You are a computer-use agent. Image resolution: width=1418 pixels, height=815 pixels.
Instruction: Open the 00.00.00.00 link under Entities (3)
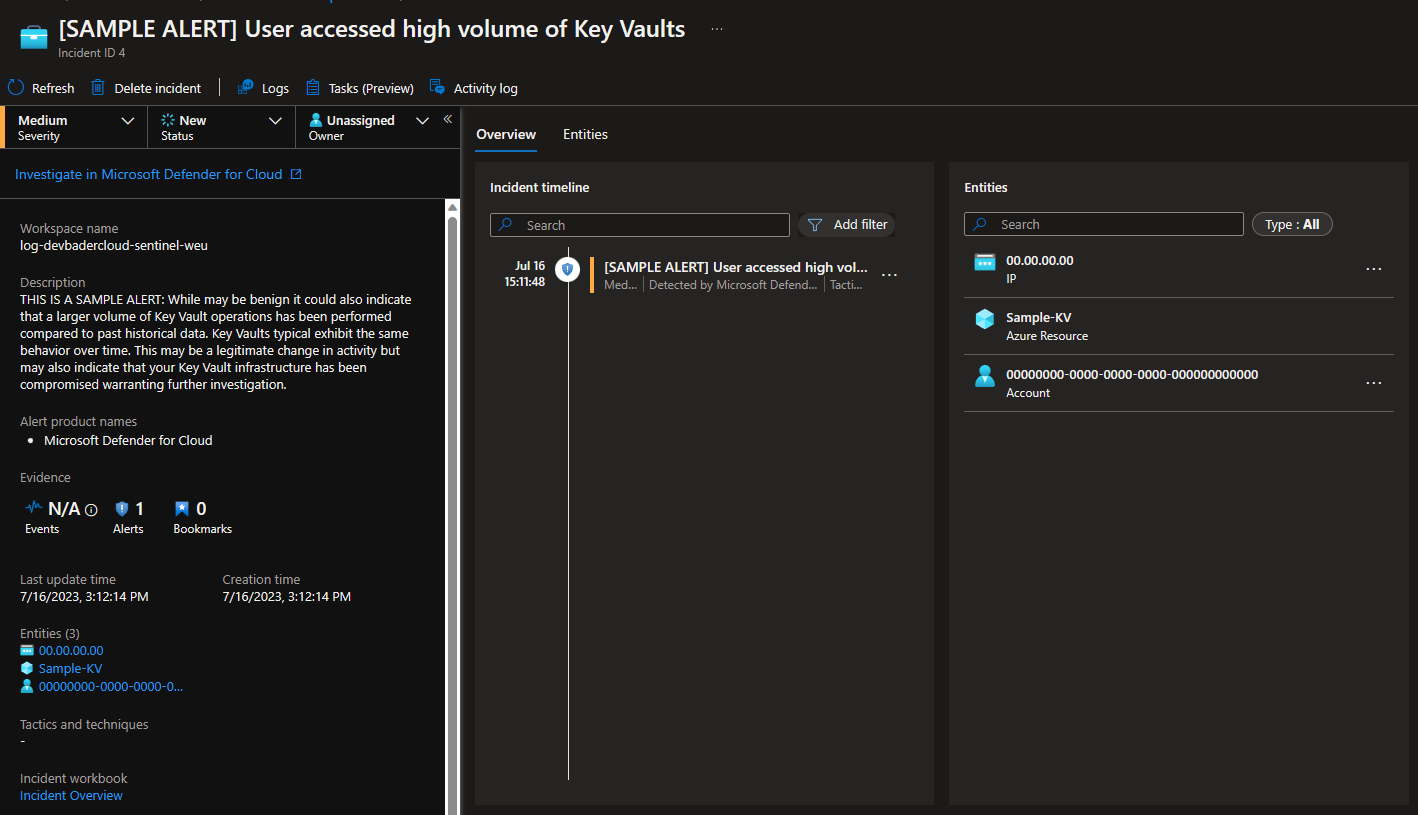[x=71, y=650]
